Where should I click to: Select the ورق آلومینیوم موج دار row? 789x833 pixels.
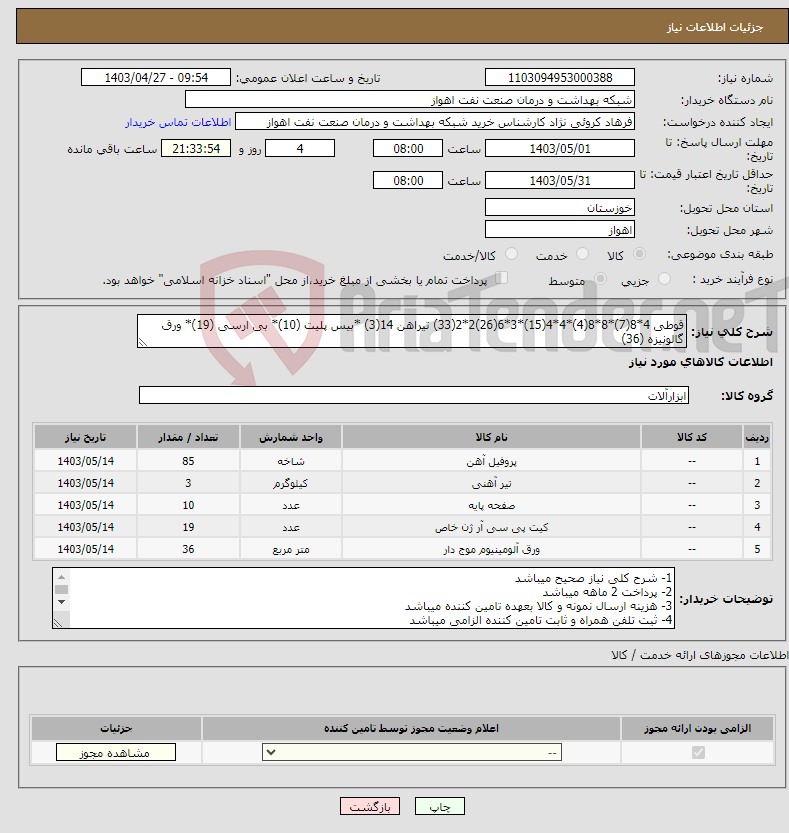[402, 549]
